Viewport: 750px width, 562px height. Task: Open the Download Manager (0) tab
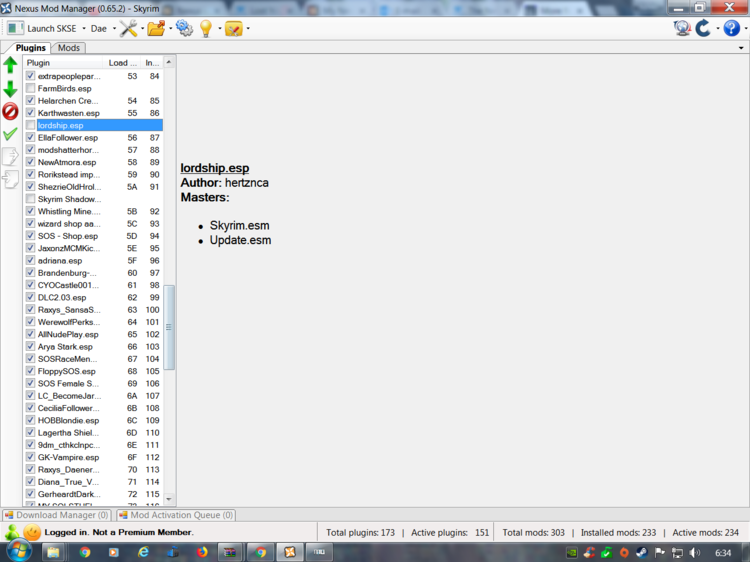57,515
